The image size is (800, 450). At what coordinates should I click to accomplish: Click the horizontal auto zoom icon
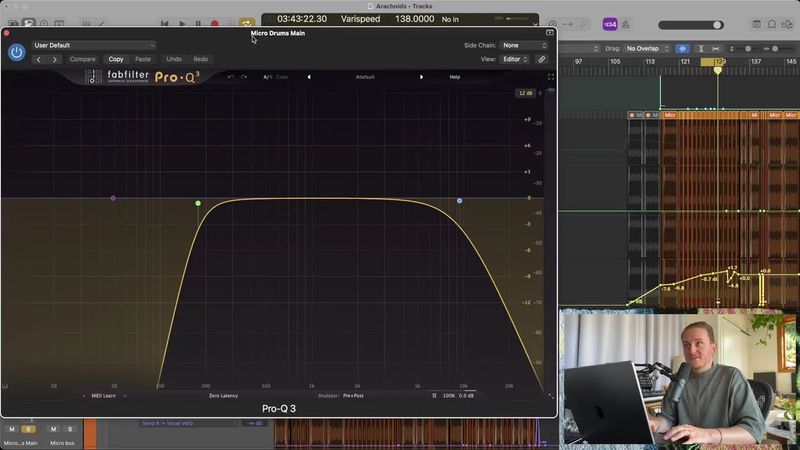click(x=716, y=48)
